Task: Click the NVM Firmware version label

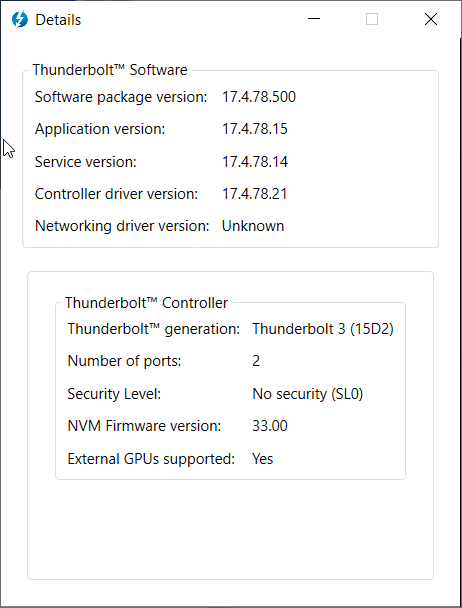Action: 144,426
